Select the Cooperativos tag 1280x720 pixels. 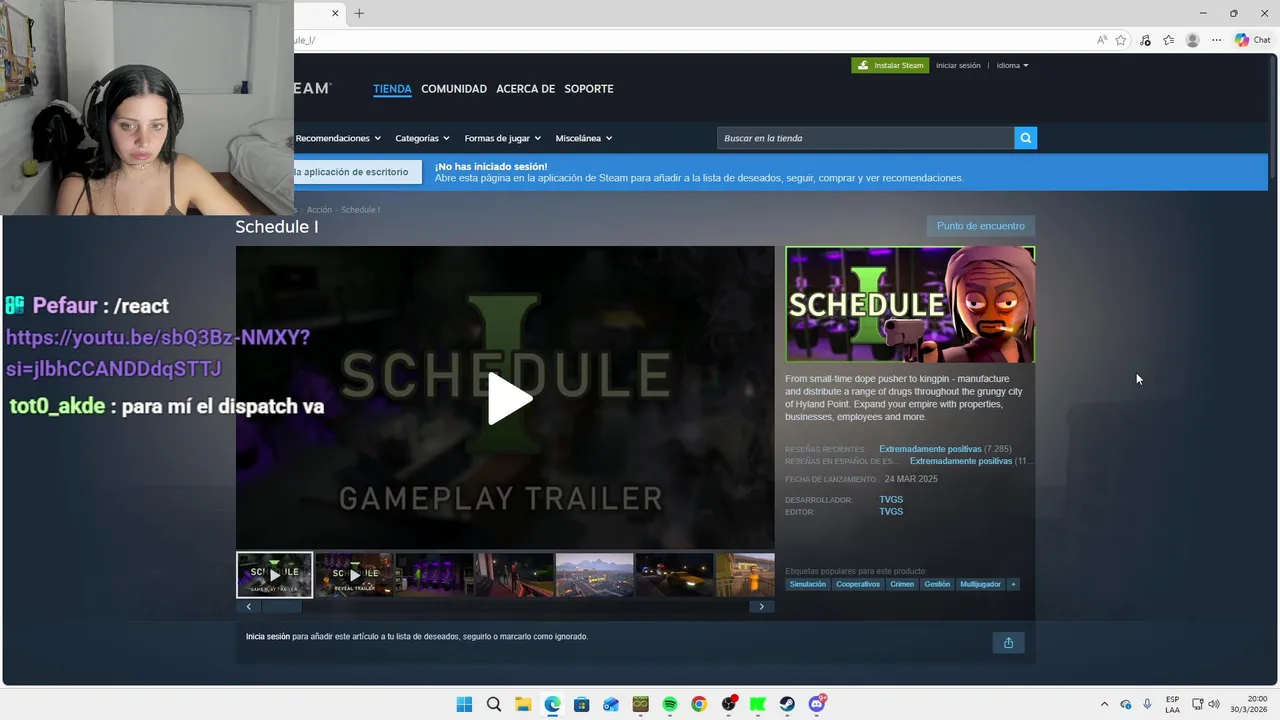[x=858, y=584]
